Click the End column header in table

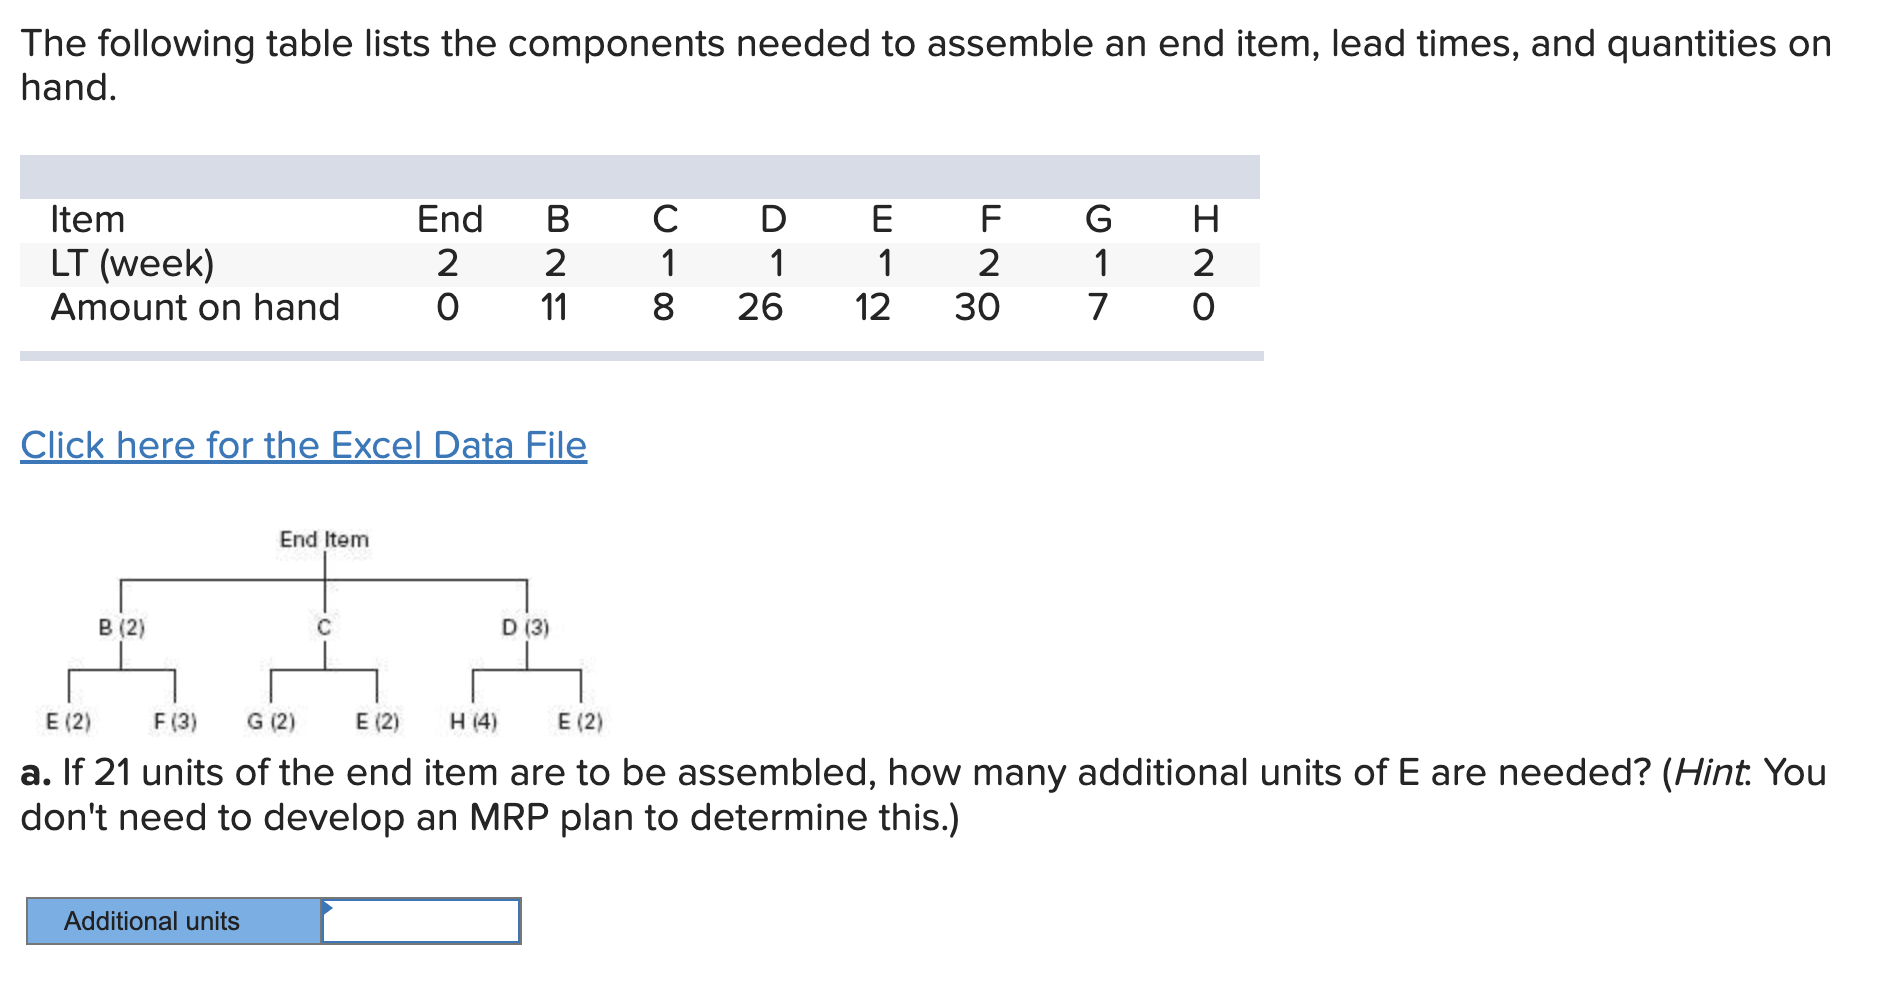[x=450, y=220]
